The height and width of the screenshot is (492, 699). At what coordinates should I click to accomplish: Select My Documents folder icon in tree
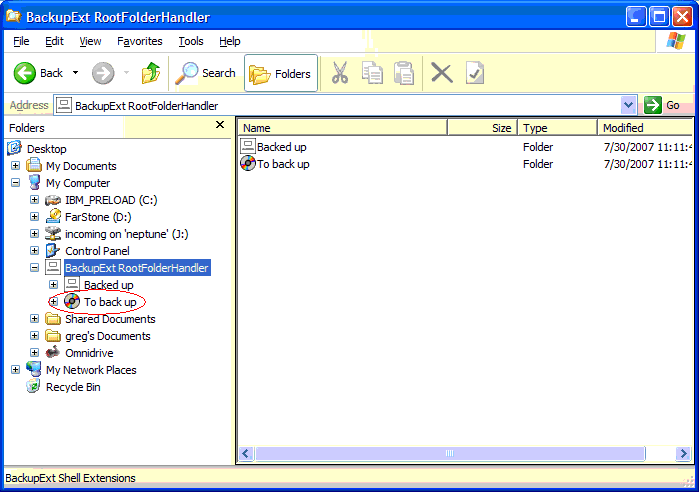pos(34,165)
